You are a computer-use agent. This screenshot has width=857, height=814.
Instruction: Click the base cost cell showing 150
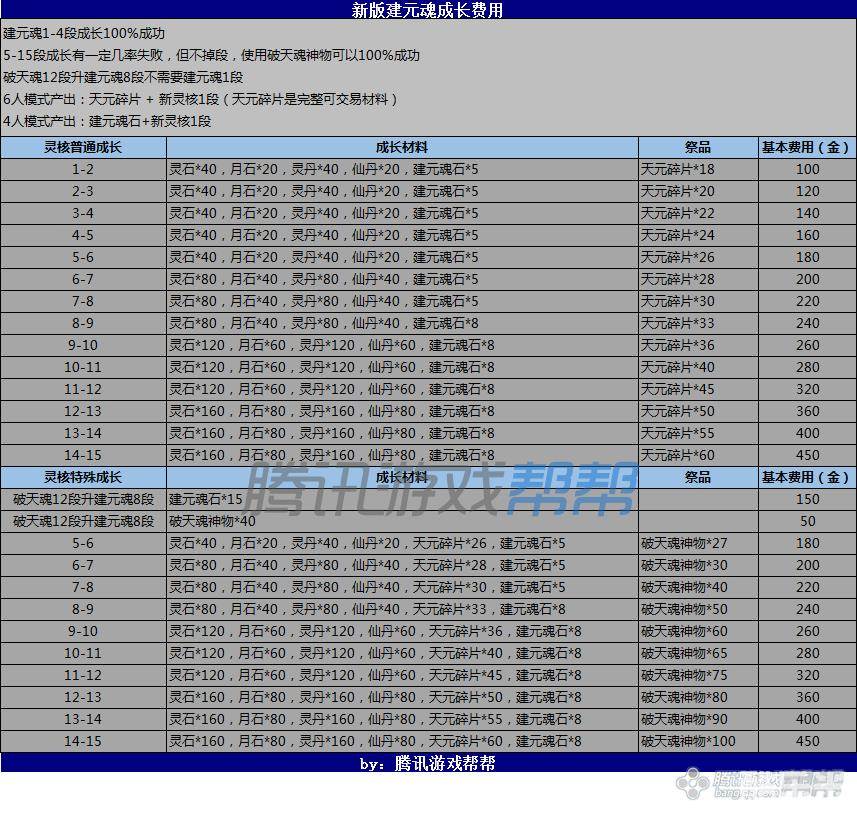click(807, 499)
